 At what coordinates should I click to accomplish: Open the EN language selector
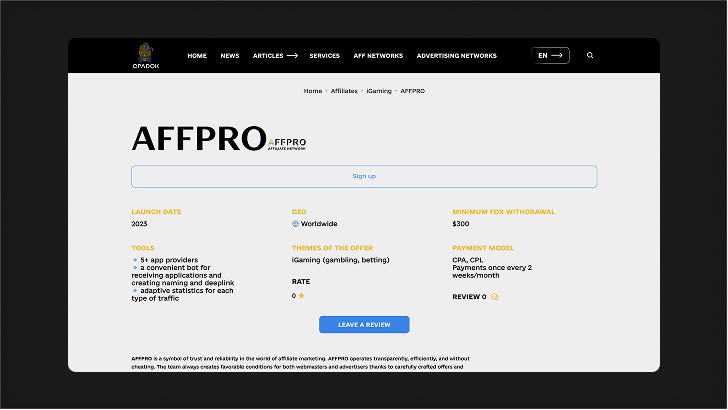550,55
